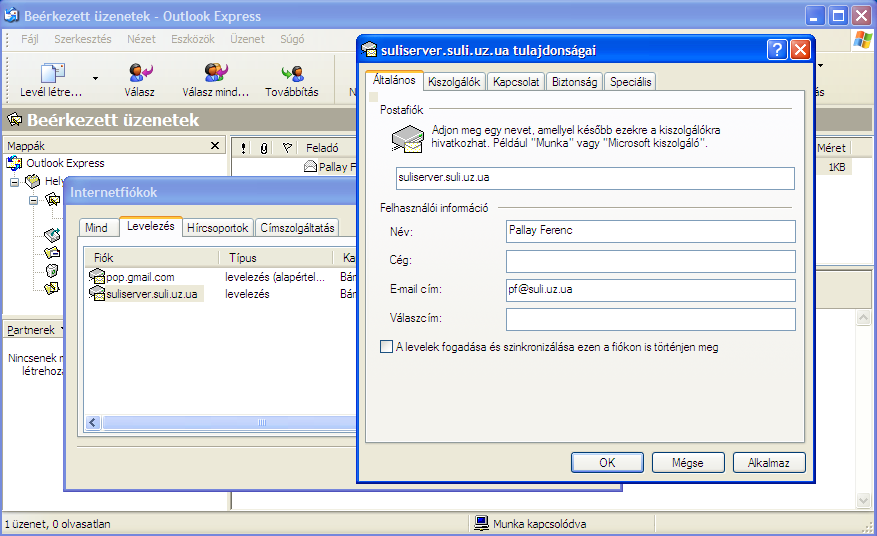Click the Válasz reply icon
The height and width of the screenshot is (536, 877).
point(139,73)
